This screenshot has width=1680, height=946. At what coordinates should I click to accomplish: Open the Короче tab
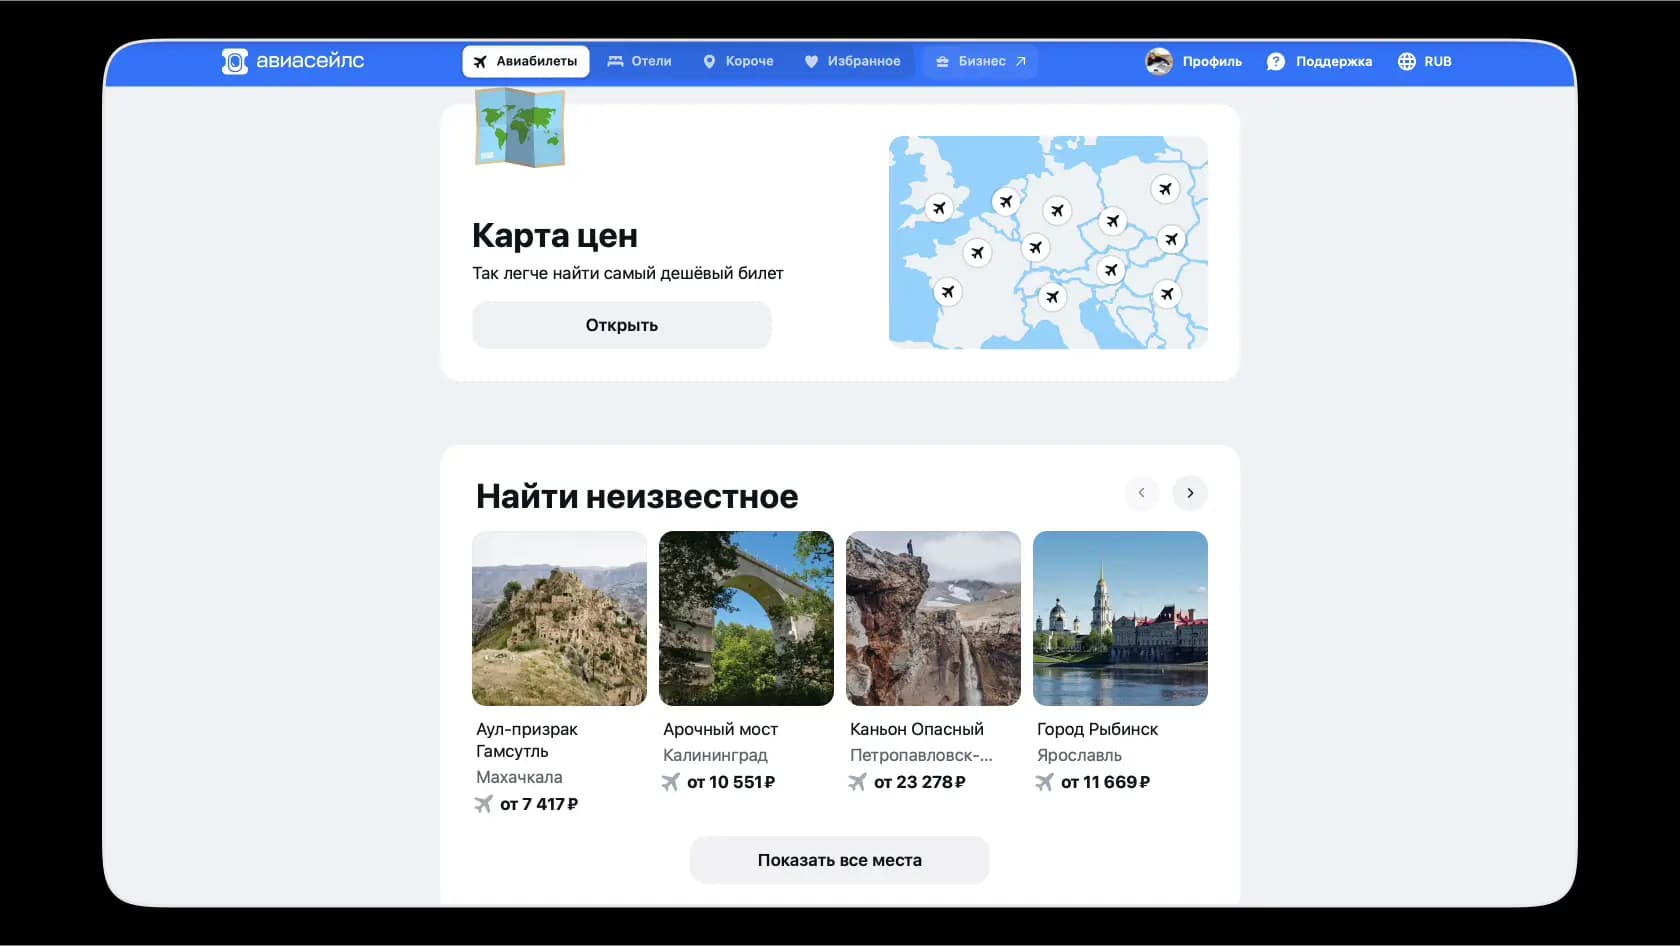pos(739,61)
